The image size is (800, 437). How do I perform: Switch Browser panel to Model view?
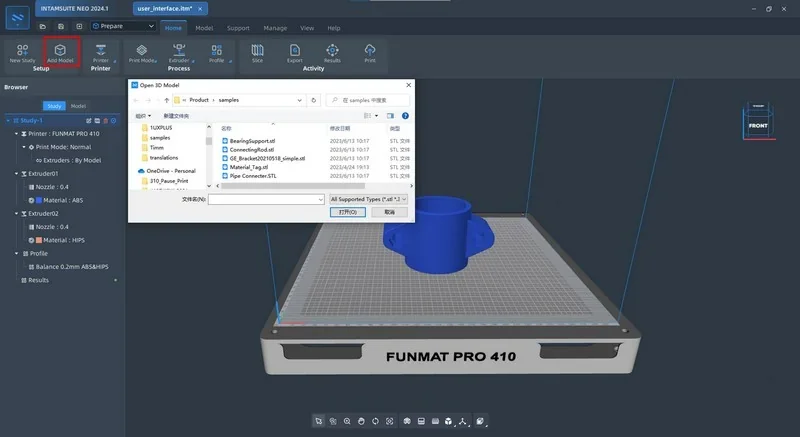point(78,106)
